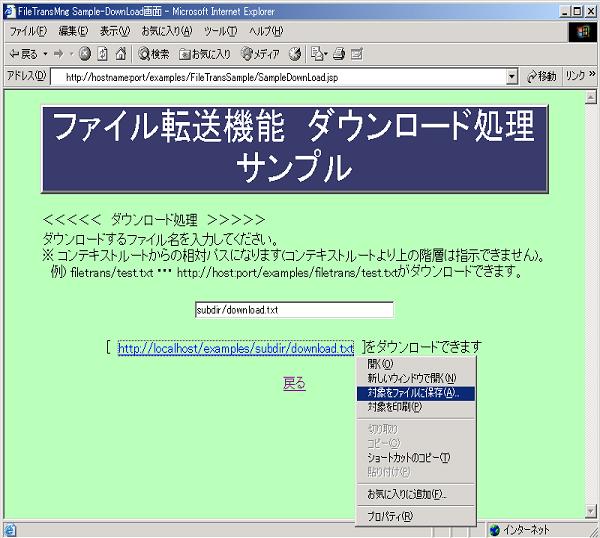The image size is (600, 538).
Task: Click the 移動 (Go) button
Action: point(541,76)
